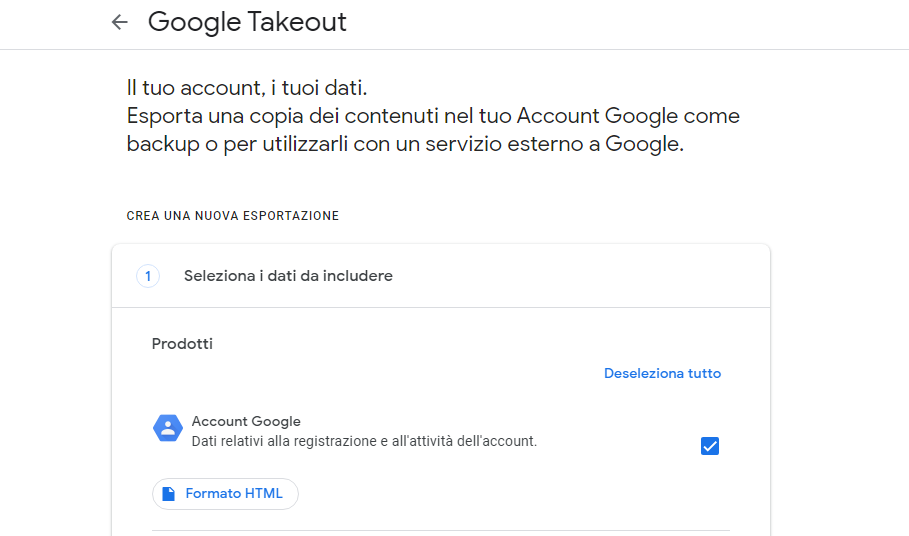Click the text Account Google come in the intro

628,116
